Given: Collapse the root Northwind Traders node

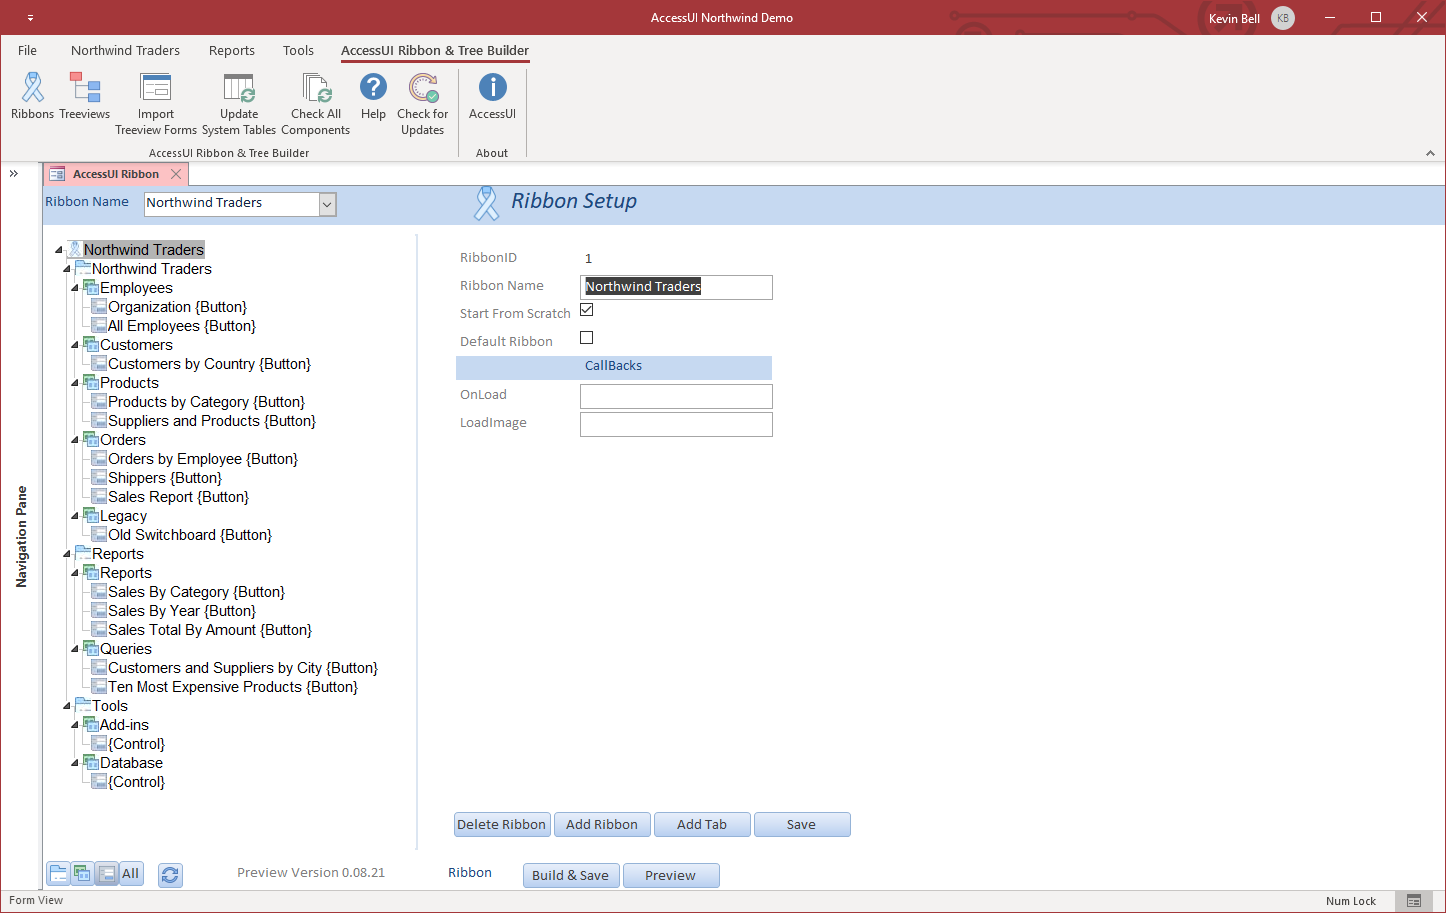Looking at the screenshot, I should click(x=59, y=250).
